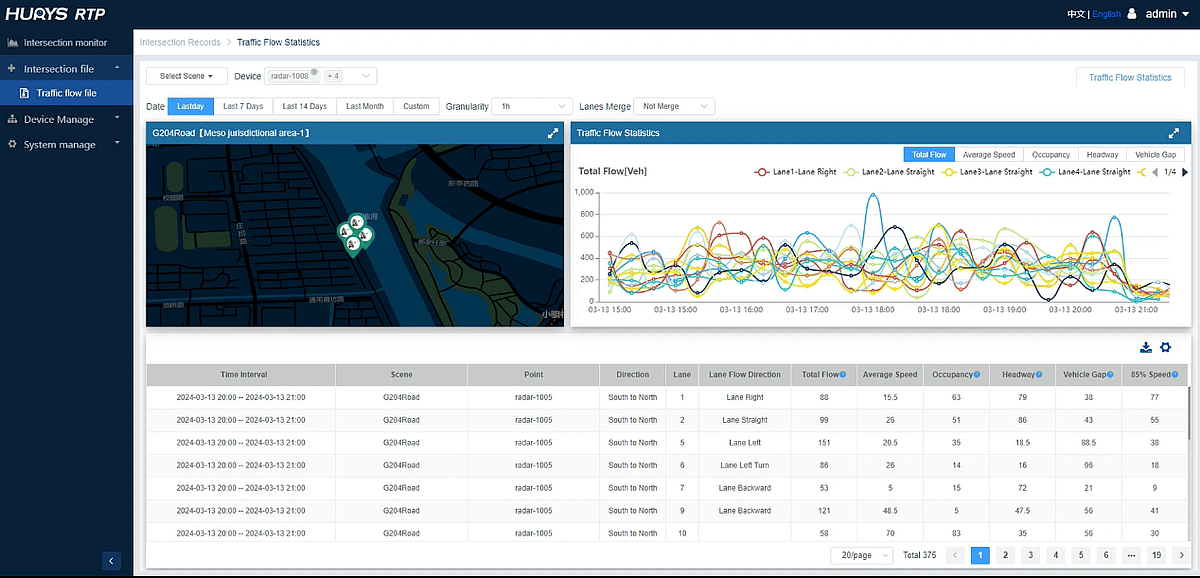
Task: Switch language to English link
Action: pyautogui.click(x=1106, y=14)
